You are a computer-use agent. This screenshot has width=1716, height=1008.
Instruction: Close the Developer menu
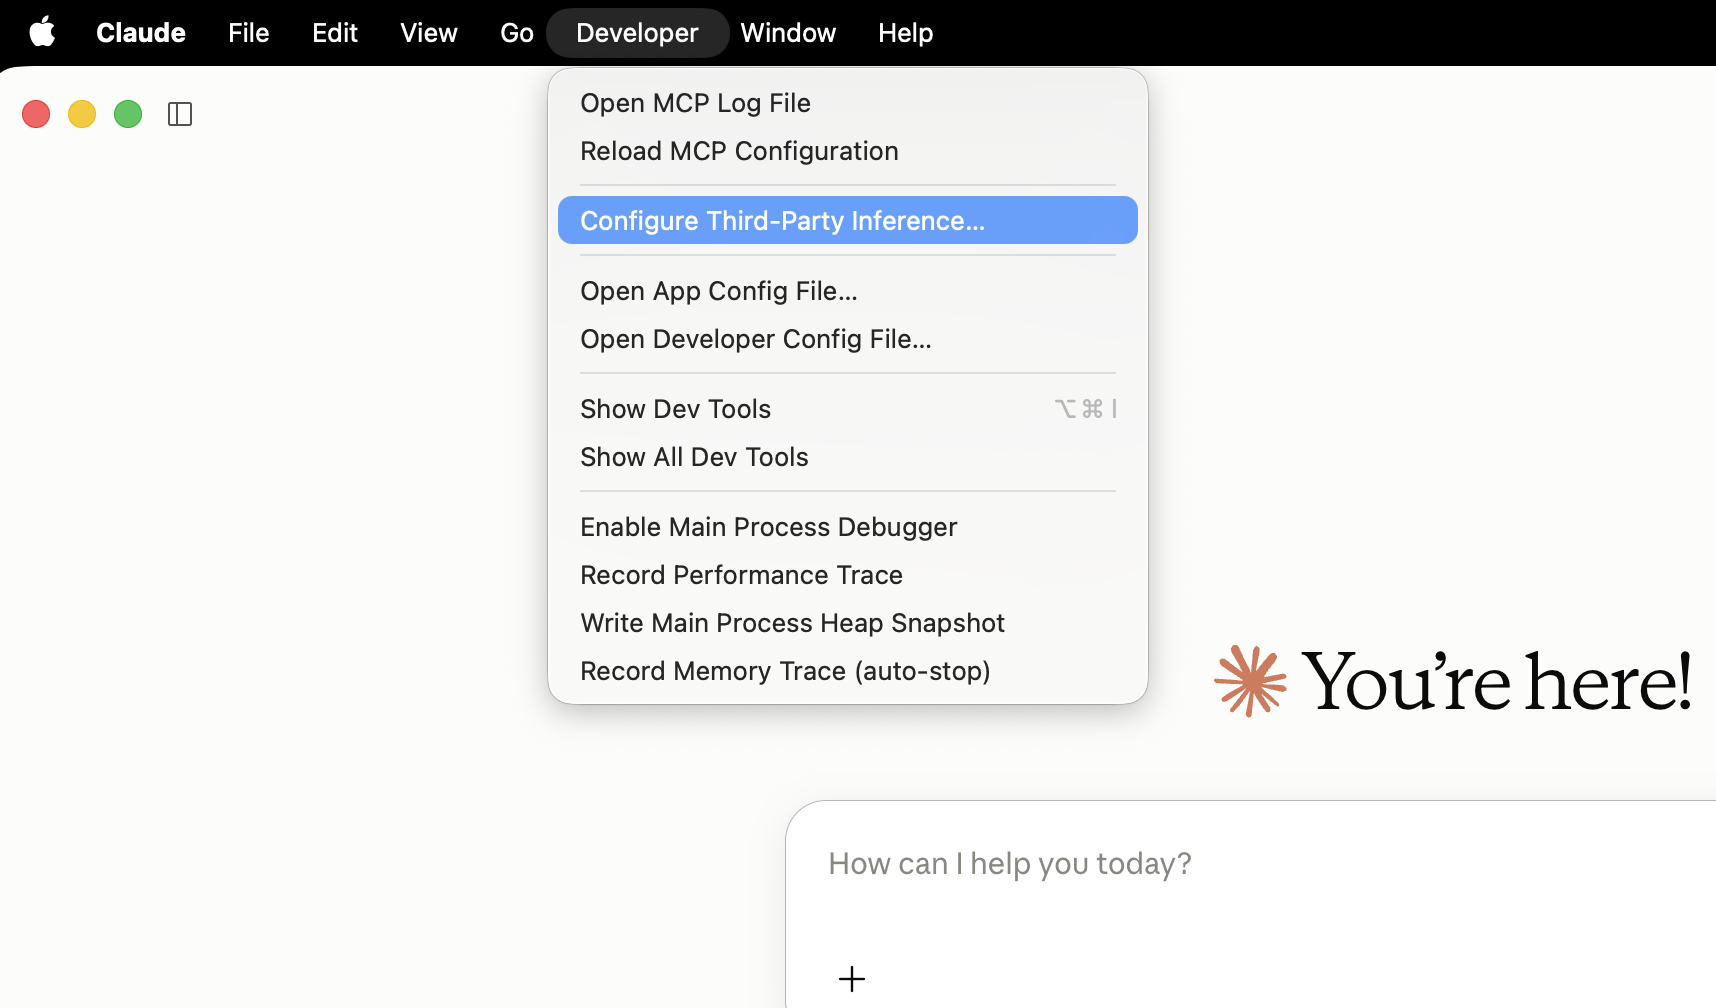638,33
